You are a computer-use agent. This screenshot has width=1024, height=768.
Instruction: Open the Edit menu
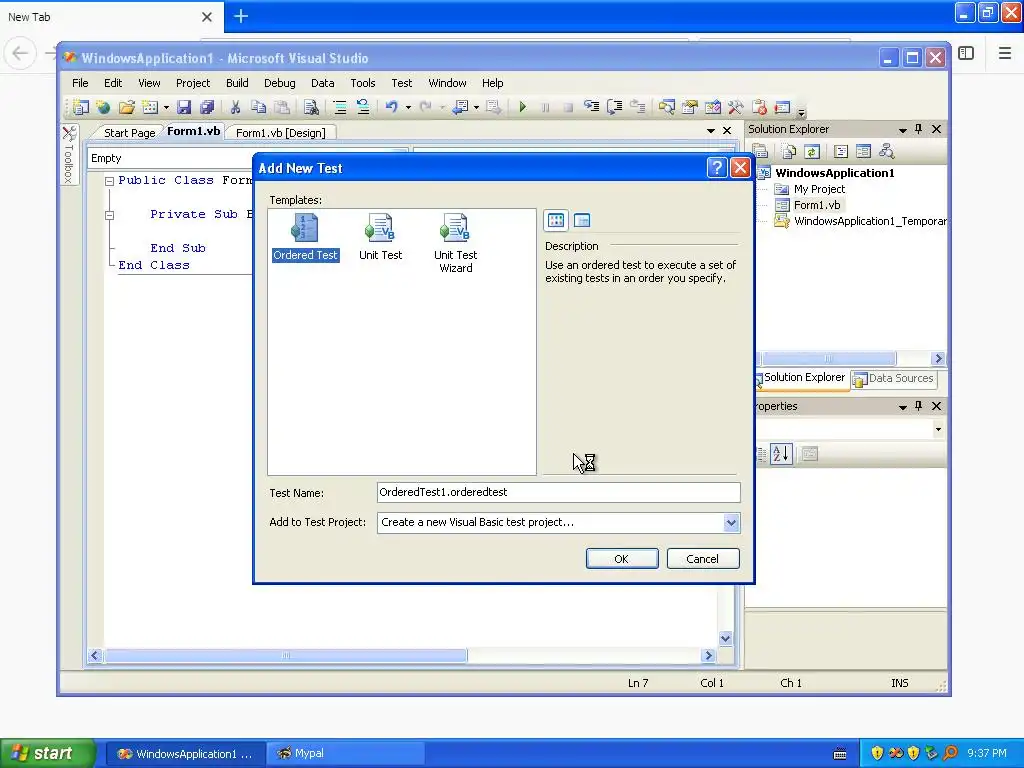coord(113,83)
